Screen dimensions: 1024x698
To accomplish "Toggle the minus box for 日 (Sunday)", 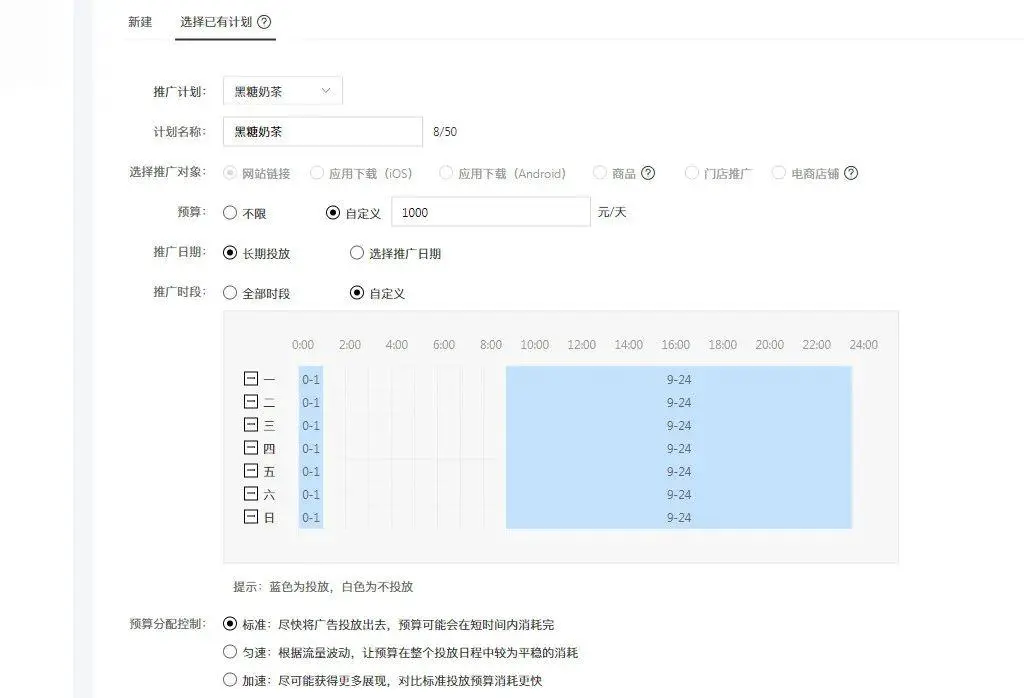I will coord(251,517).
